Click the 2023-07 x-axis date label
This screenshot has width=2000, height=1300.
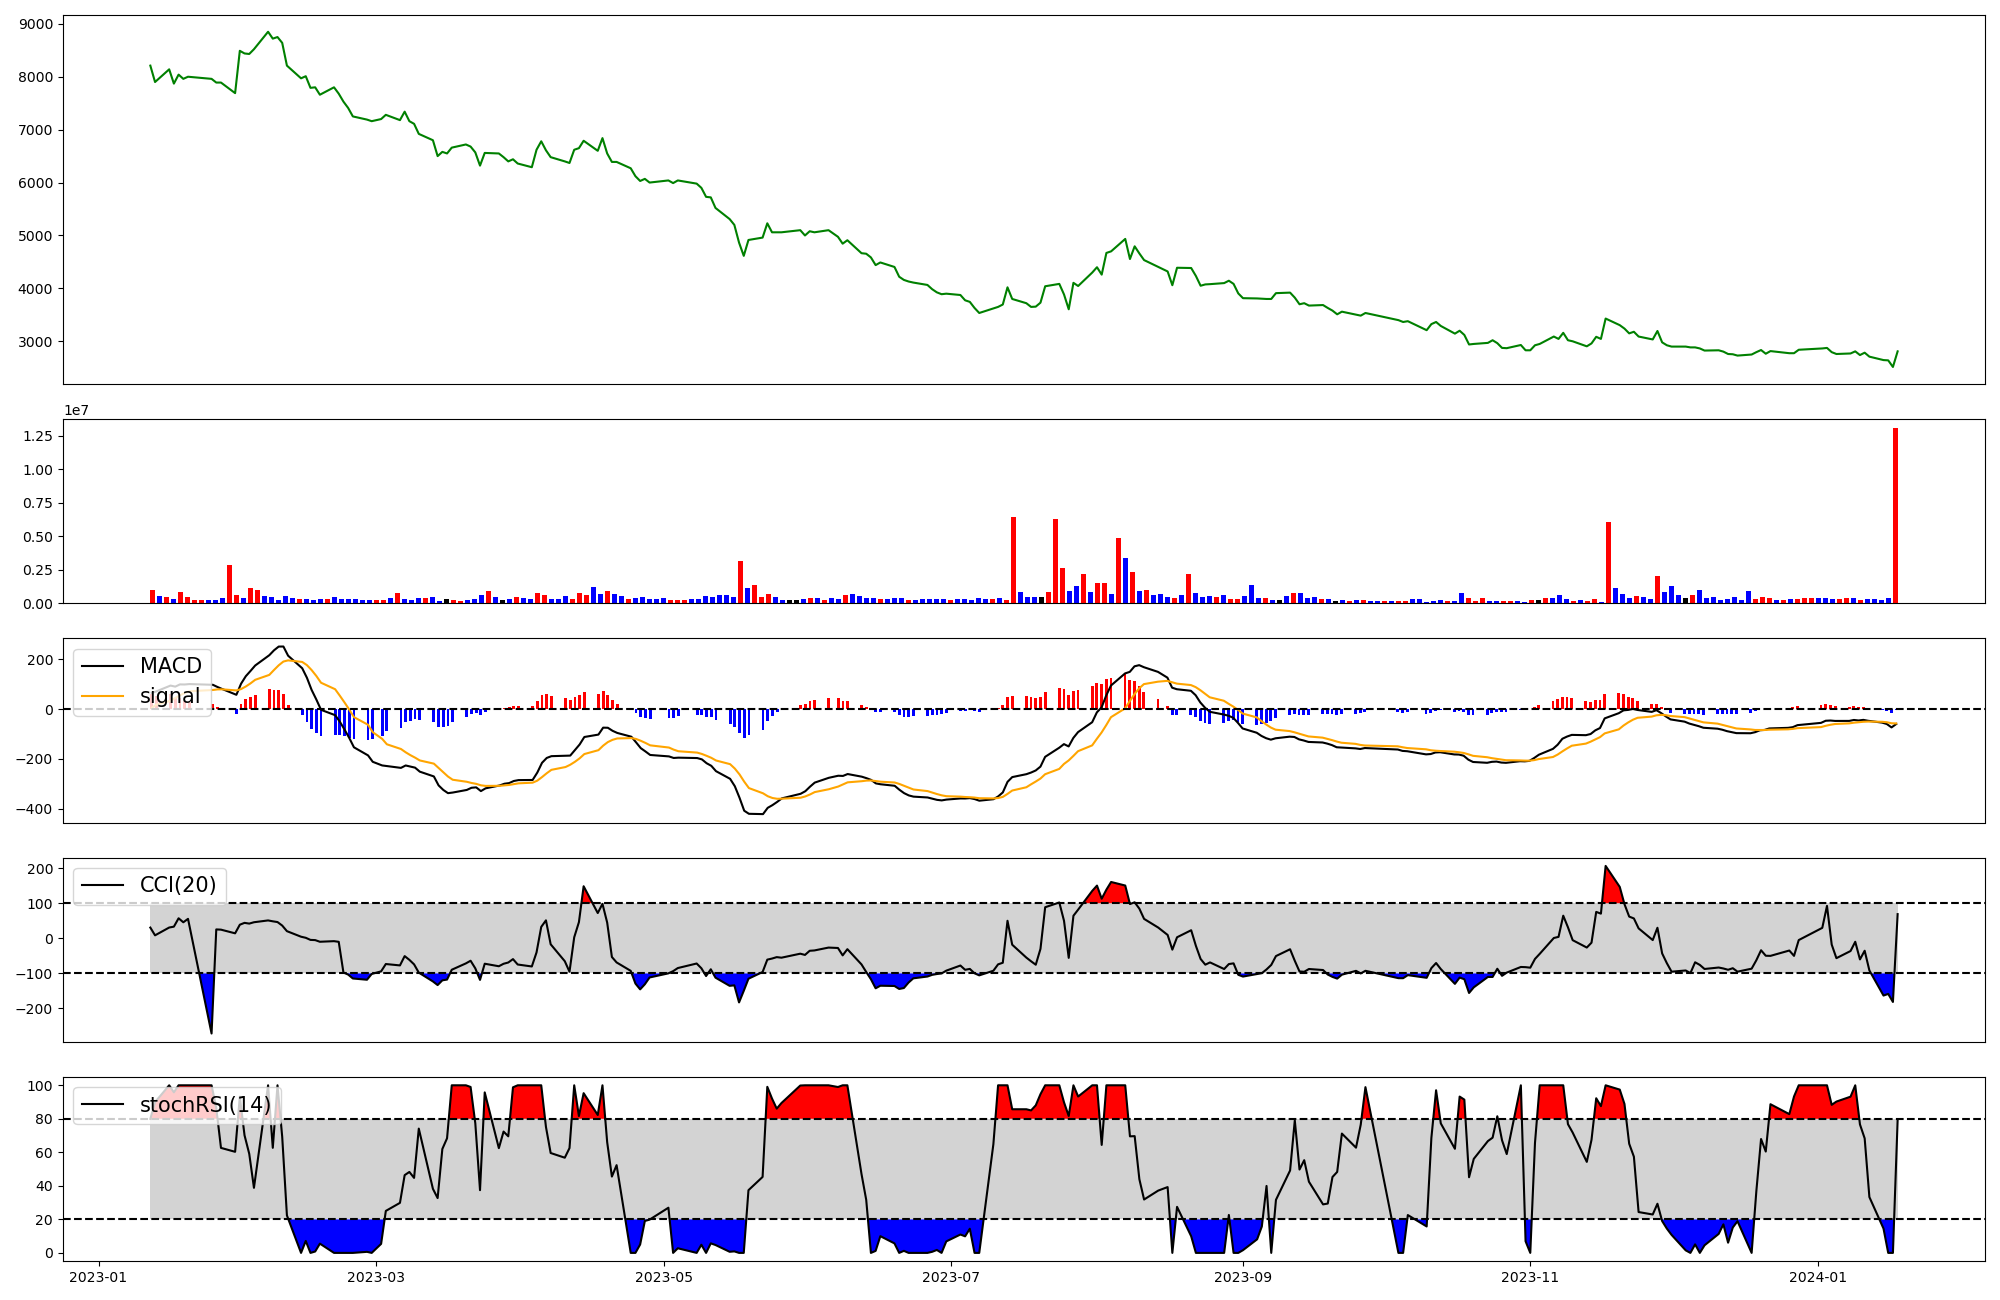click(950, 1276)
